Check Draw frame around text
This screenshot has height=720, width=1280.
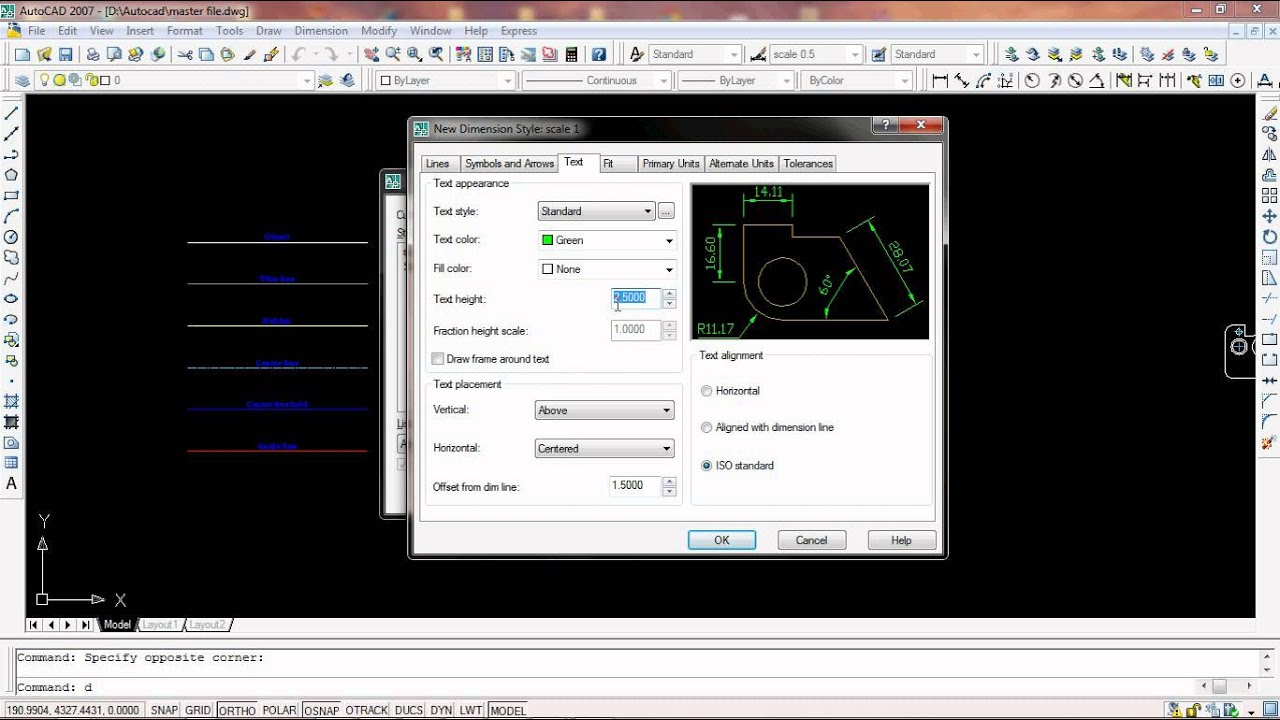(x=438, y=359)
